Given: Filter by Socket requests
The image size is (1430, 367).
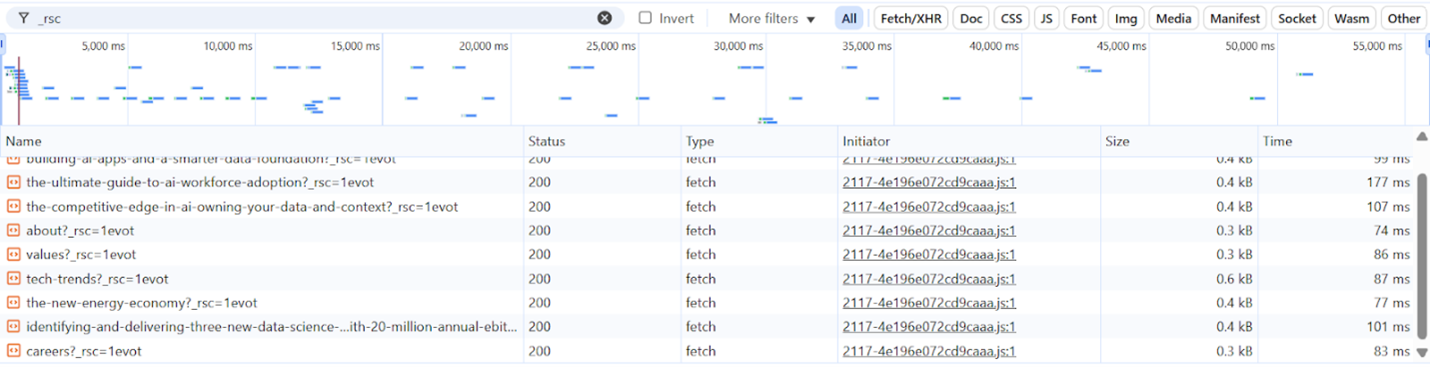Looking at the screenshot, I should 1298,18.
